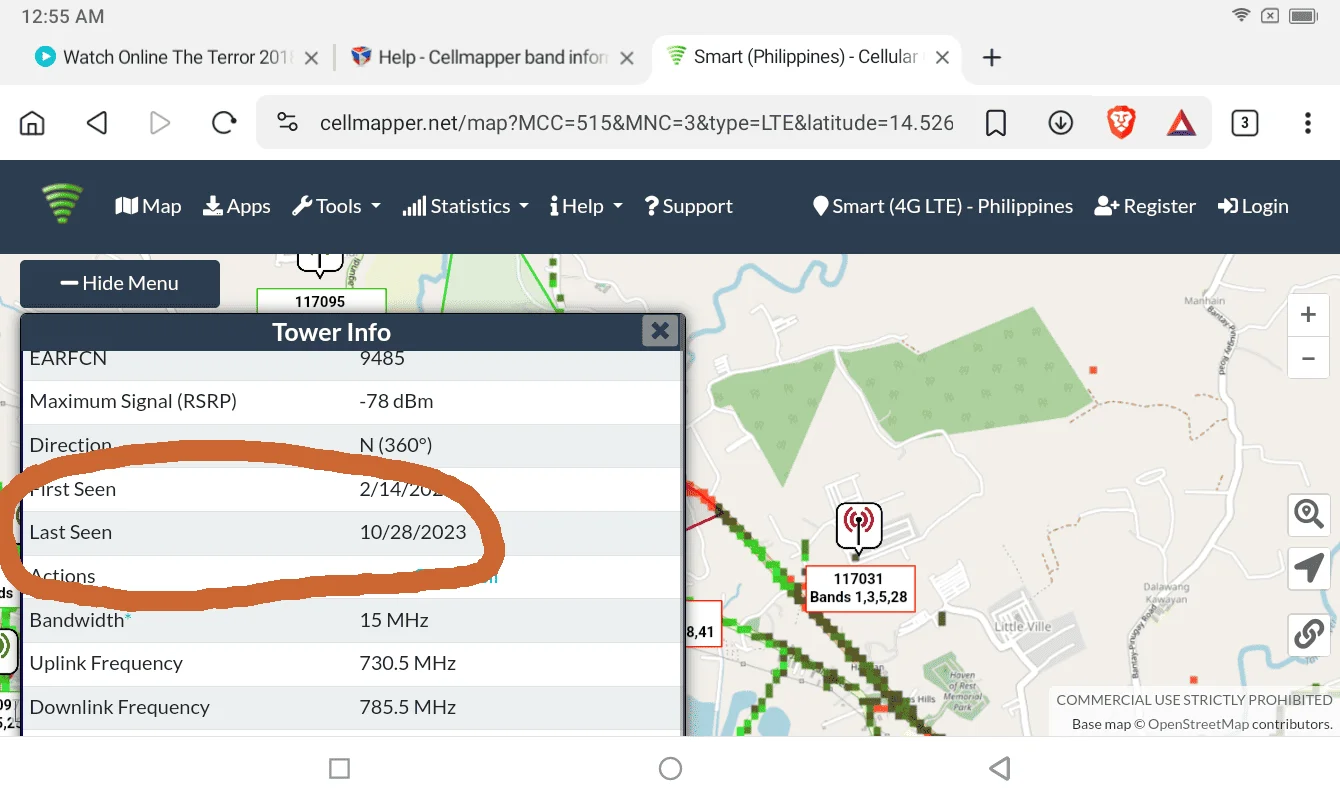
Task: Click tower label 117031 Bands 1,3,5,28
Action: (x=858, y=588)
